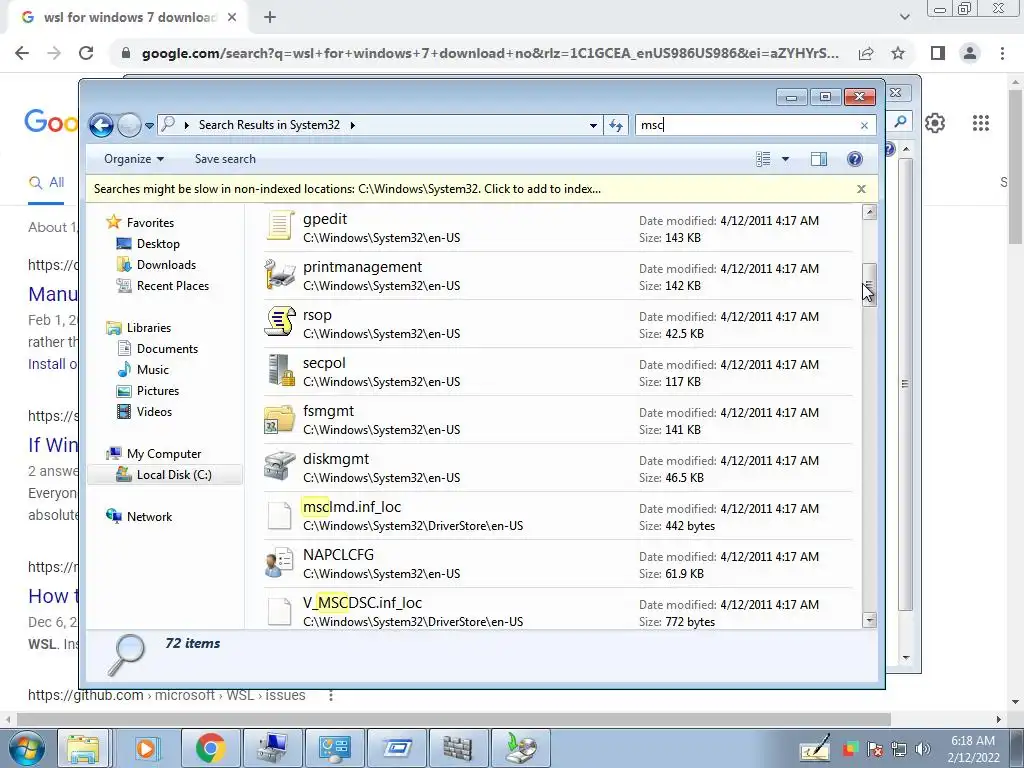Open the Windows Start orb
Viewport: 1024px width, 768px height.
tap(27, 748)
